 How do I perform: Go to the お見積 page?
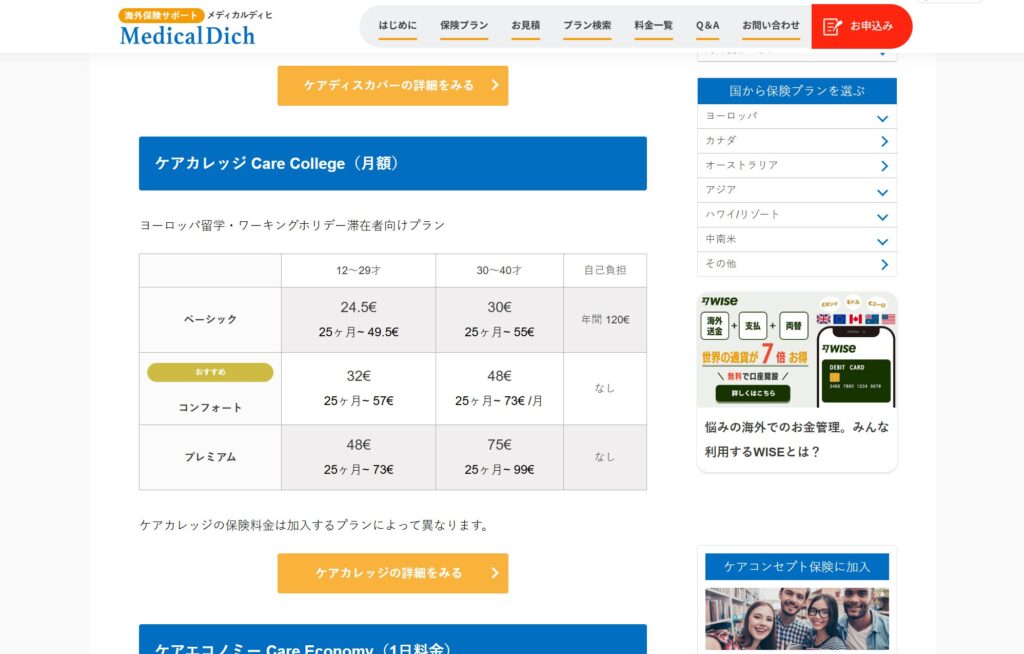pos(525,25)
